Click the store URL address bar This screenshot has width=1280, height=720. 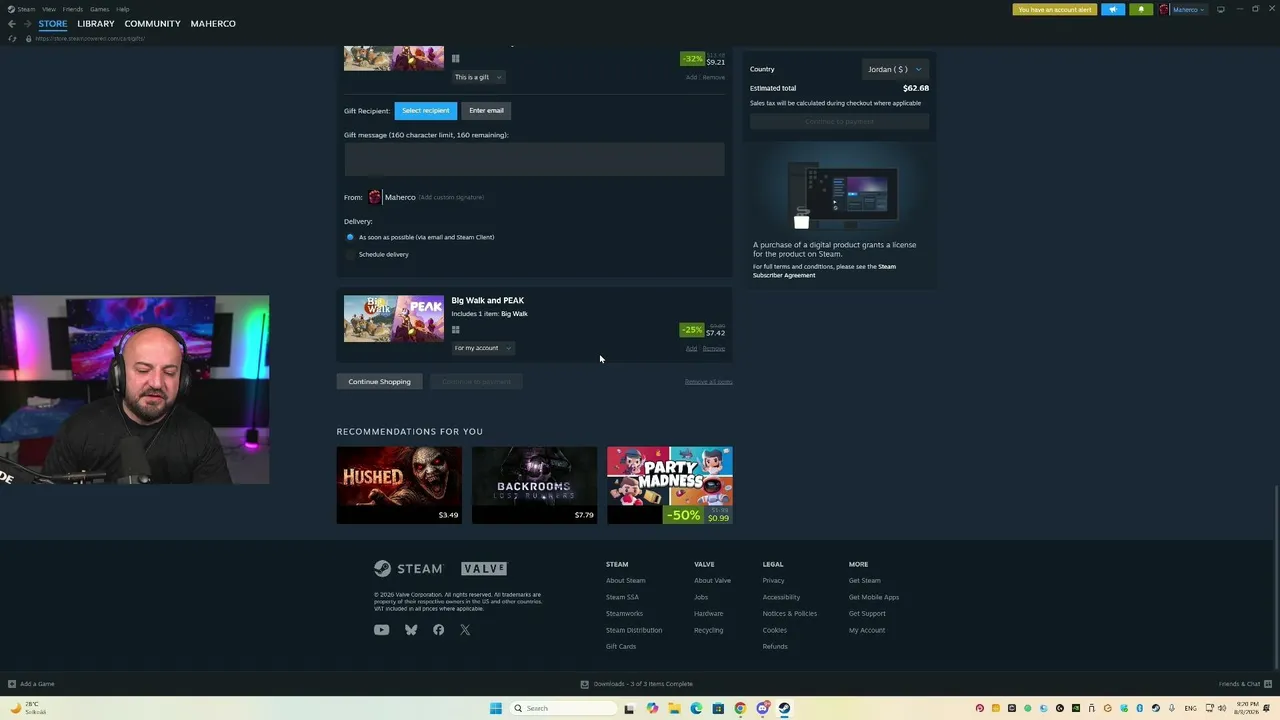tap(90, 38)
